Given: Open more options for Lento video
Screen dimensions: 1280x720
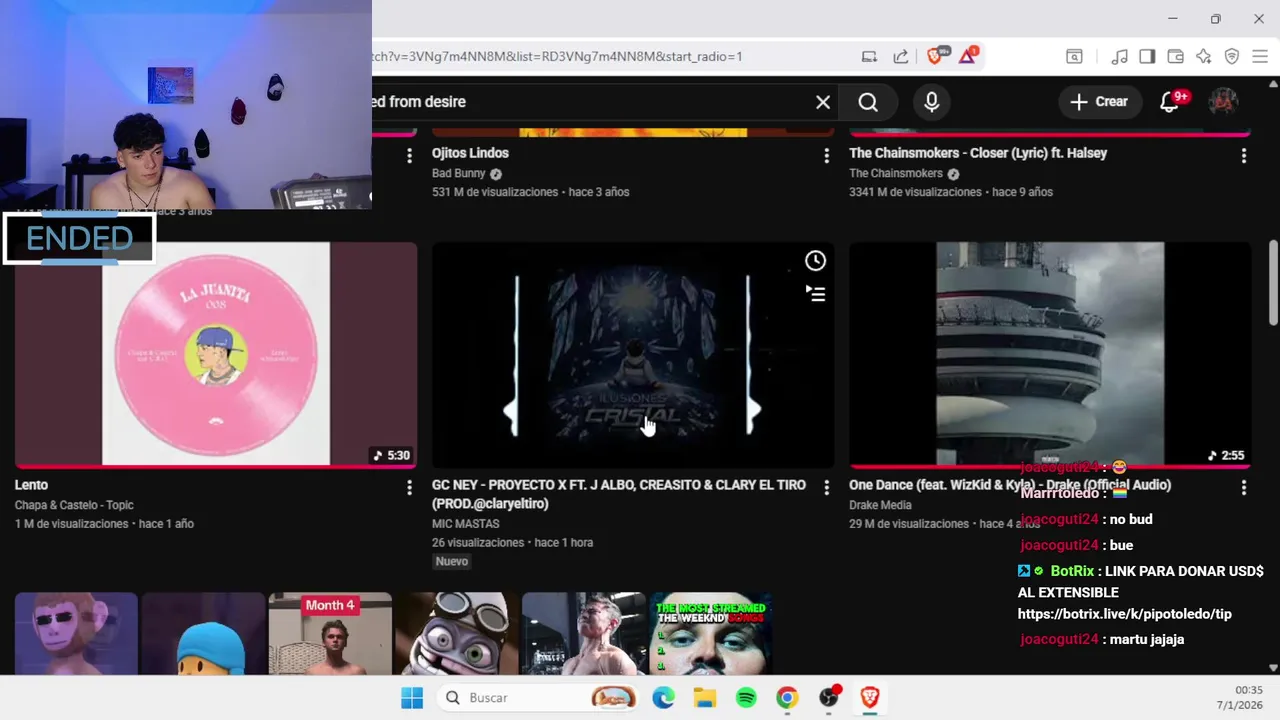Looking at the screenshot, I should pos(408,488).
